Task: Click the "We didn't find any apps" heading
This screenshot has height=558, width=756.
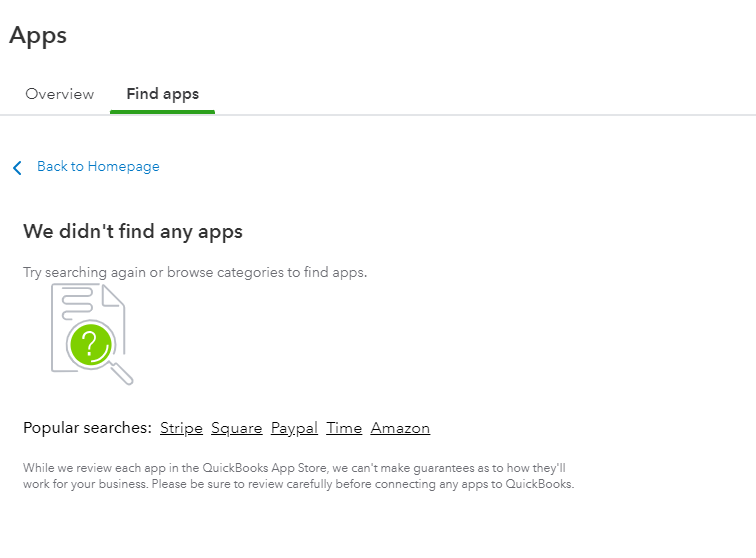Action: tap(133, 232)
